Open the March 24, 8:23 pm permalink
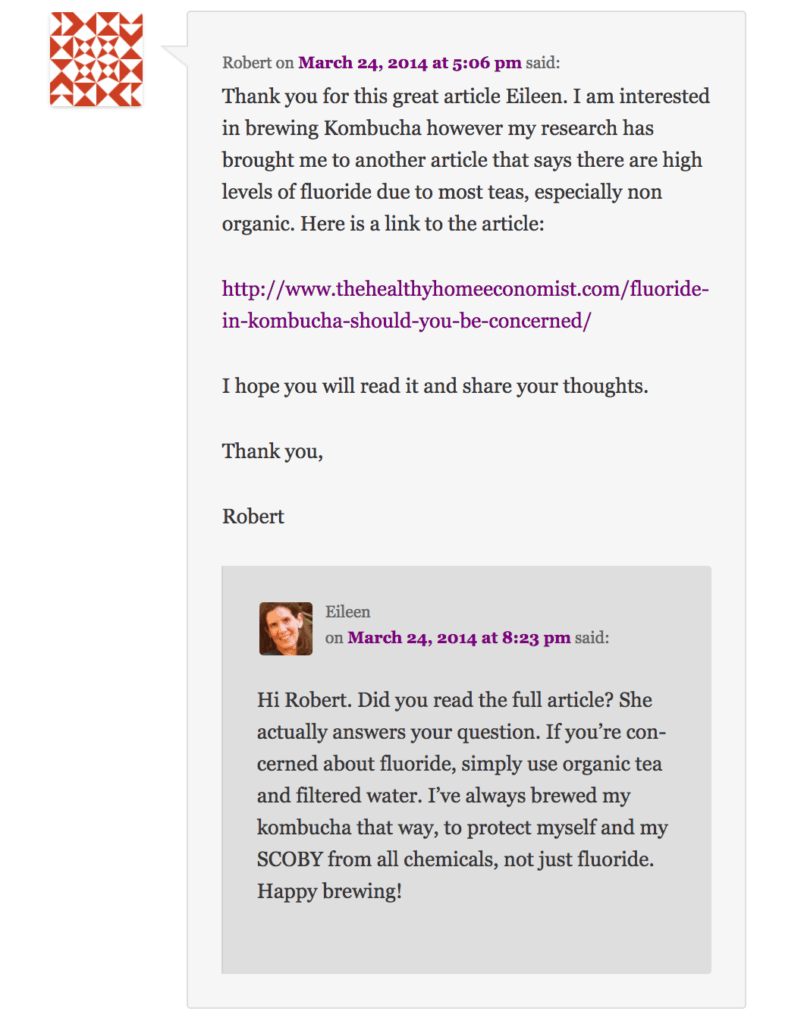Image resolution: width=804 pixels, height=1024 pixels. tap(459, 637)
